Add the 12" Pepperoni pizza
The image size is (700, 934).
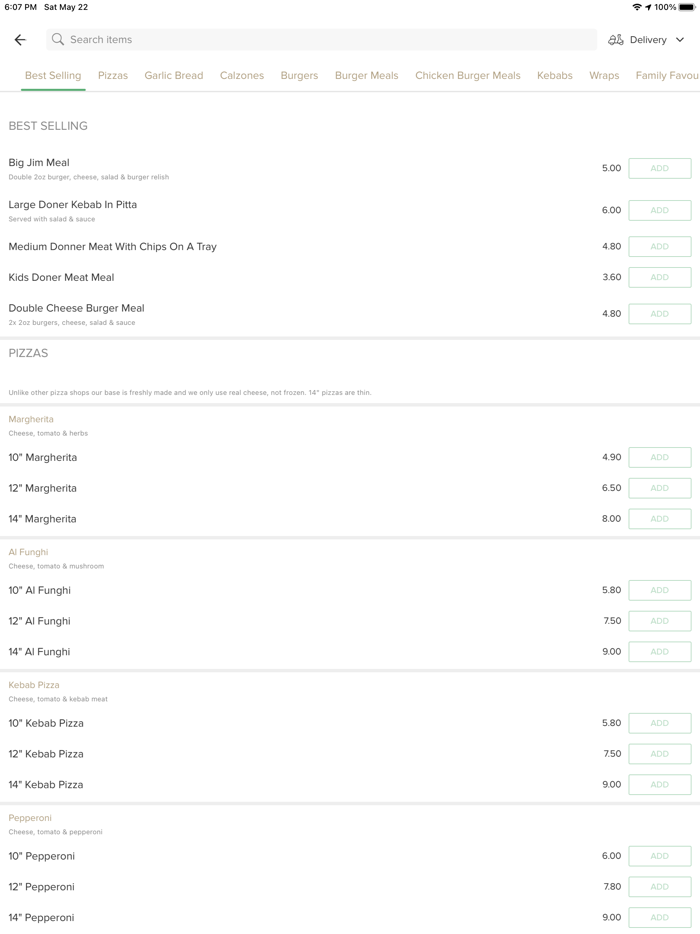(659, 887)
